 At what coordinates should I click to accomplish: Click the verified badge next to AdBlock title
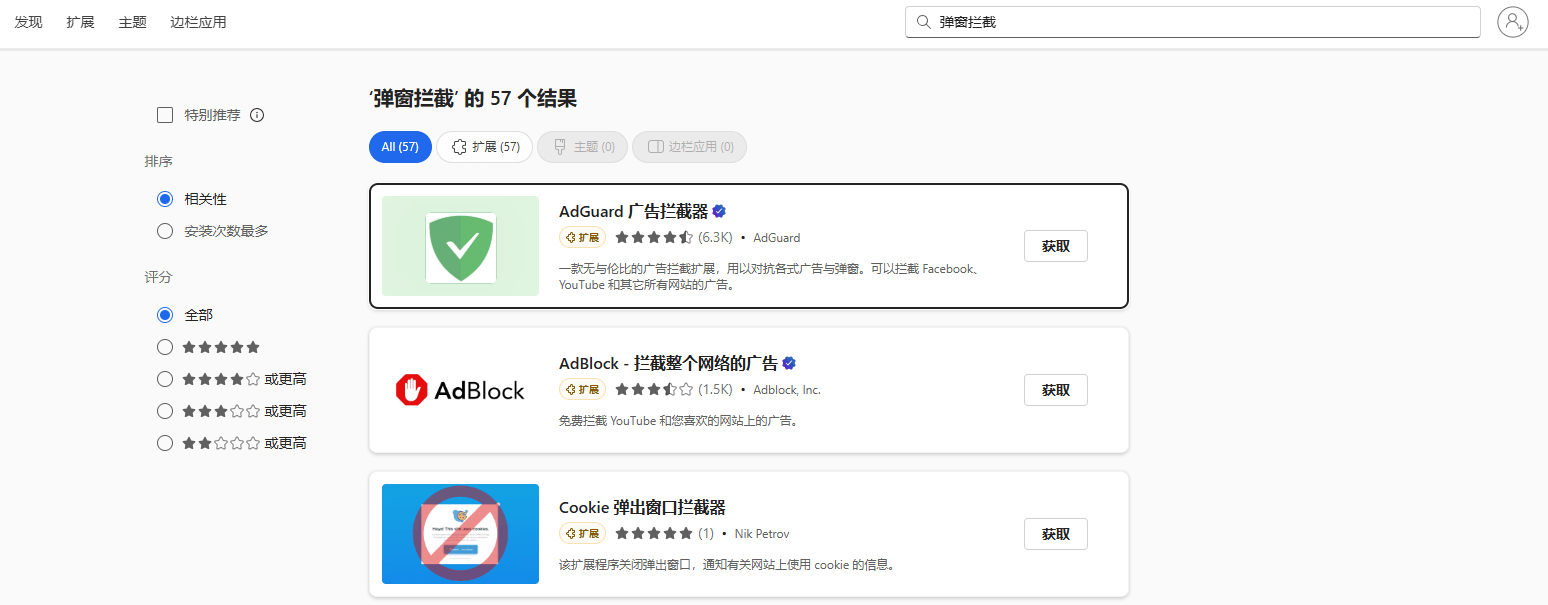789,363
